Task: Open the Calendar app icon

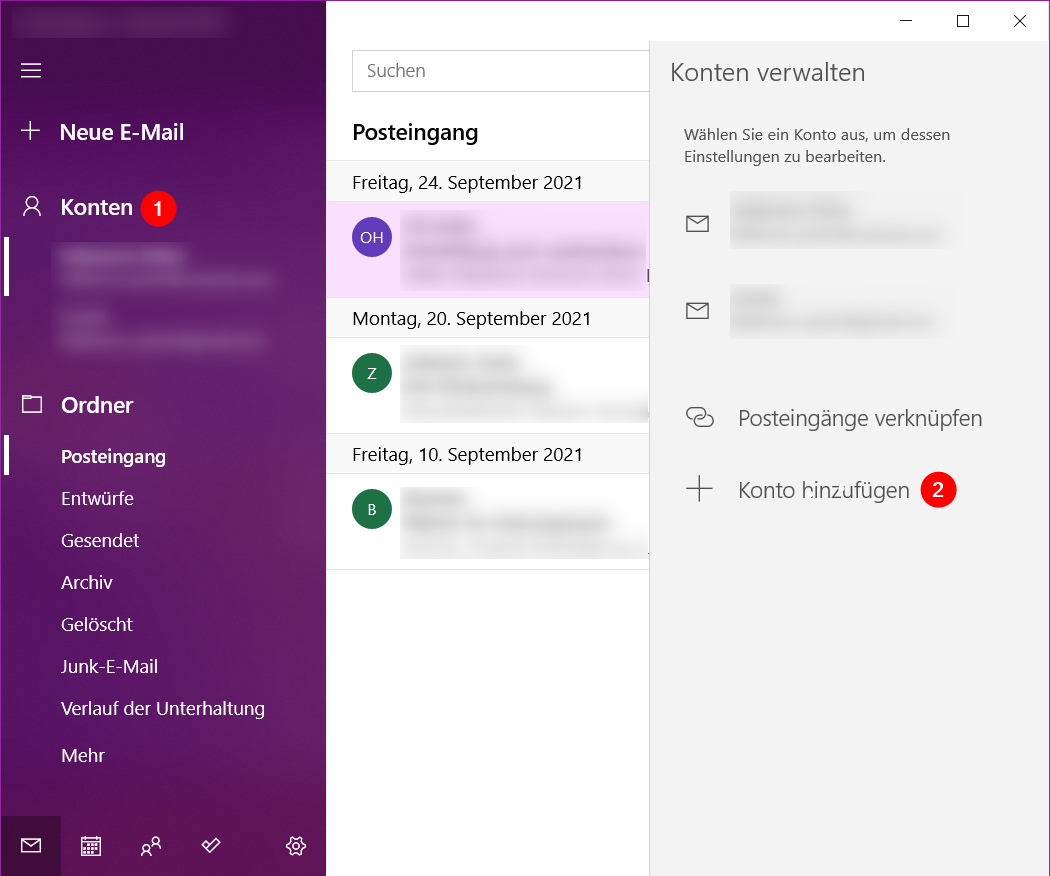Action: coord(91,846)
